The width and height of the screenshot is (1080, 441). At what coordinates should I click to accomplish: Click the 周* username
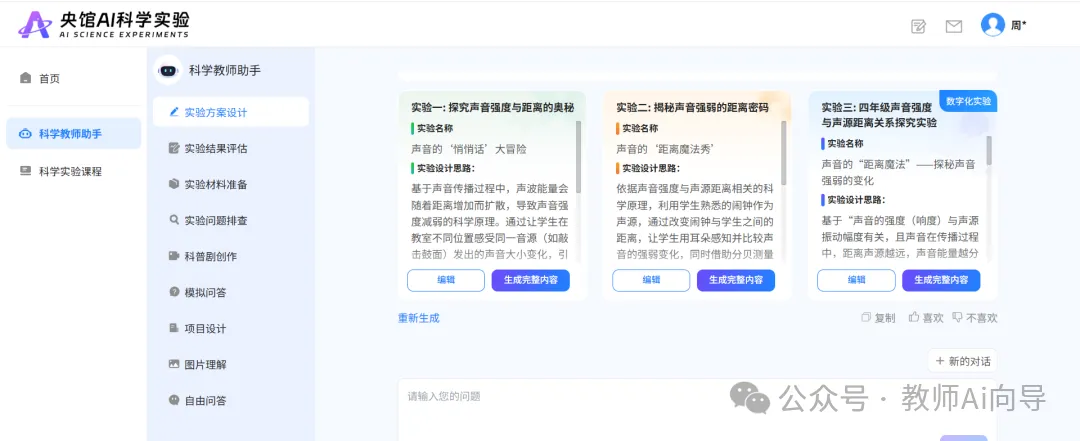click(x=1019, y=25)
